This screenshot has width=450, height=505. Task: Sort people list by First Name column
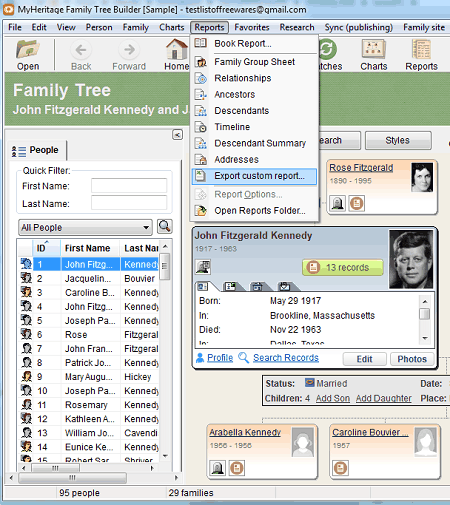pos(90,248)
